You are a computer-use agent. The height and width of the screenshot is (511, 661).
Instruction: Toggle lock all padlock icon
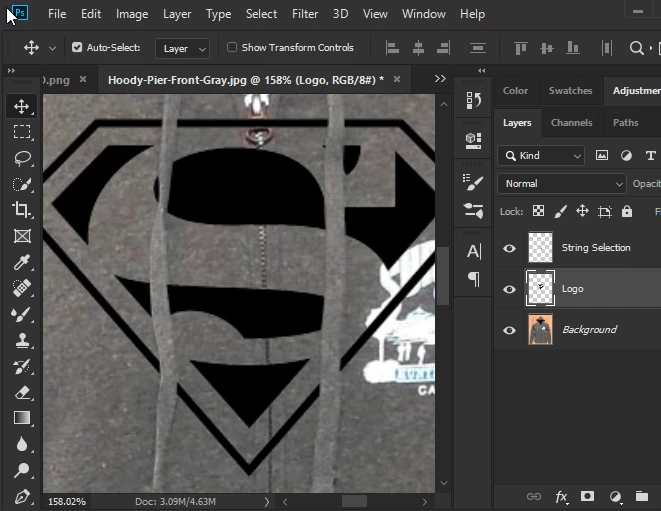pos(627,211)
